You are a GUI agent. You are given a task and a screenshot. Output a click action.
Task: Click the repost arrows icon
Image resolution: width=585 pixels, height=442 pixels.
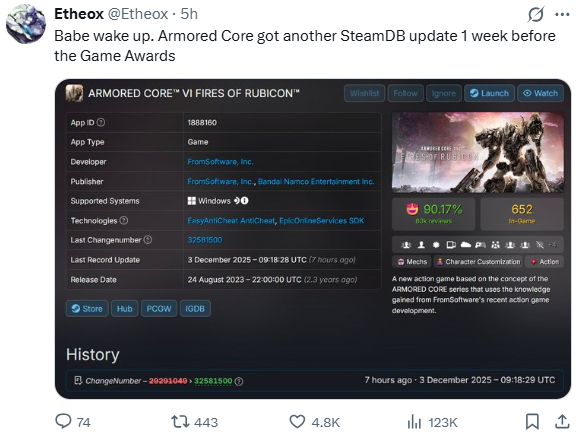[179, 422]
